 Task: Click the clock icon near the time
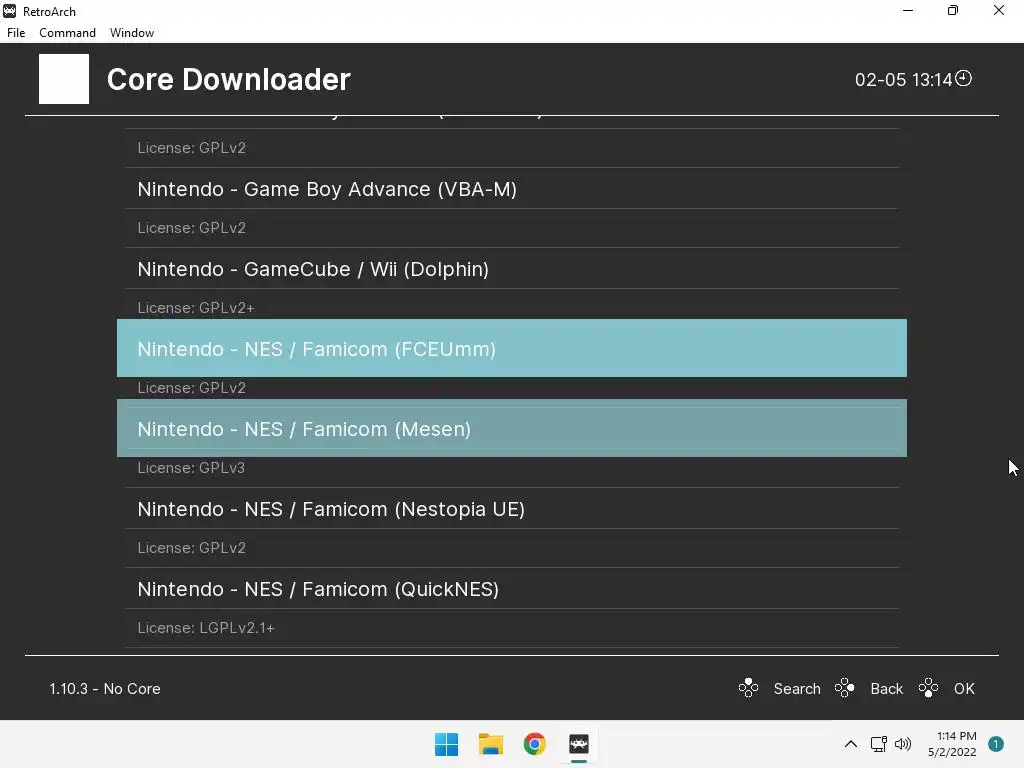click(963, 78)
